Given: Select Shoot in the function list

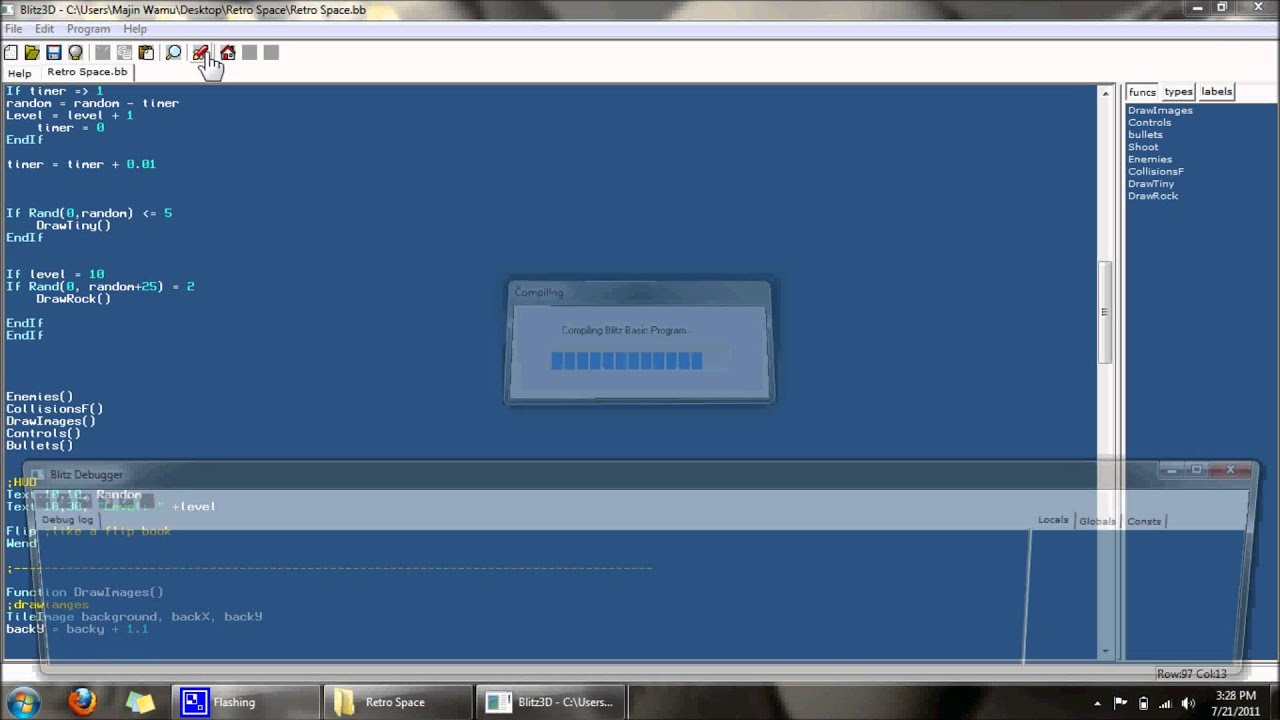Looking at the screenshot, I should (x=1143, y=147).
